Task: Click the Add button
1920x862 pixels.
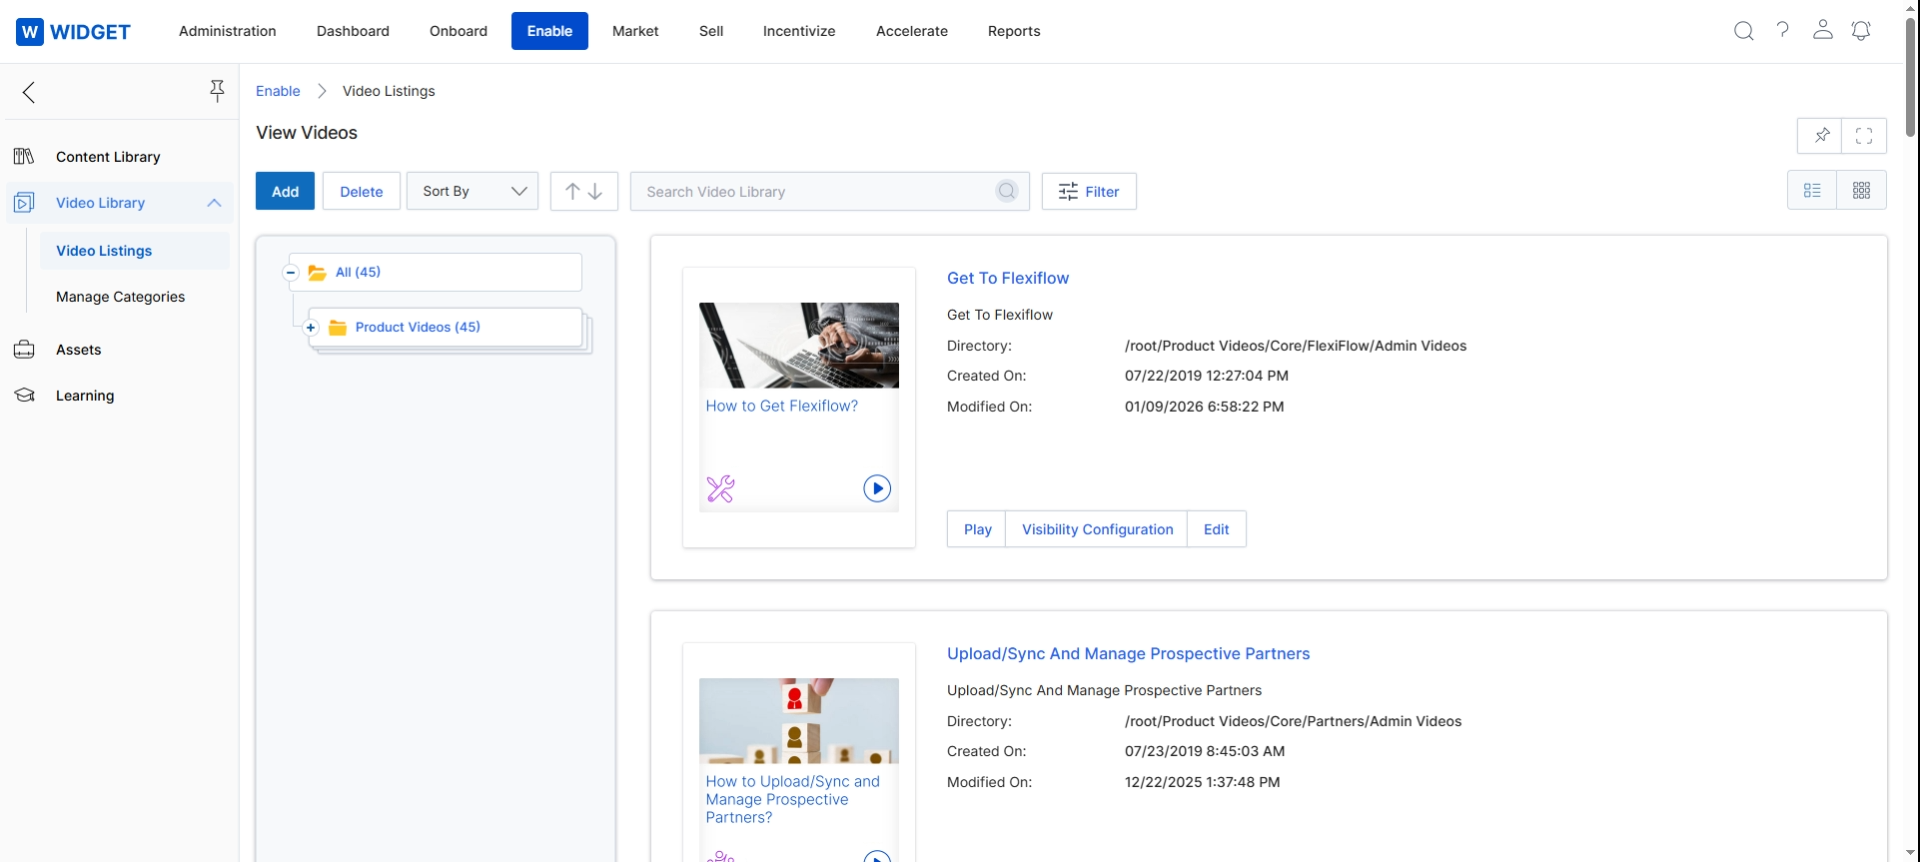Action: (x=285, y=191)
